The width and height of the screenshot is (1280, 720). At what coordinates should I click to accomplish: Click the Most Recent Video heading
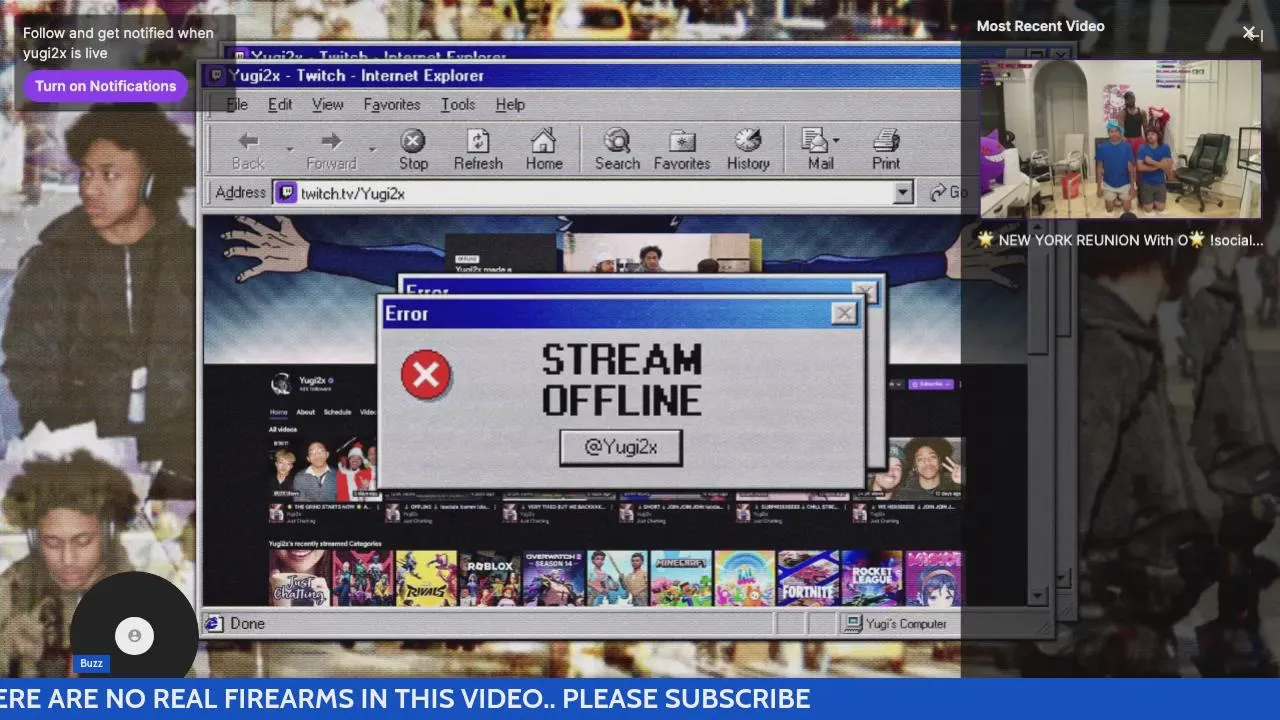[1040, 26]
